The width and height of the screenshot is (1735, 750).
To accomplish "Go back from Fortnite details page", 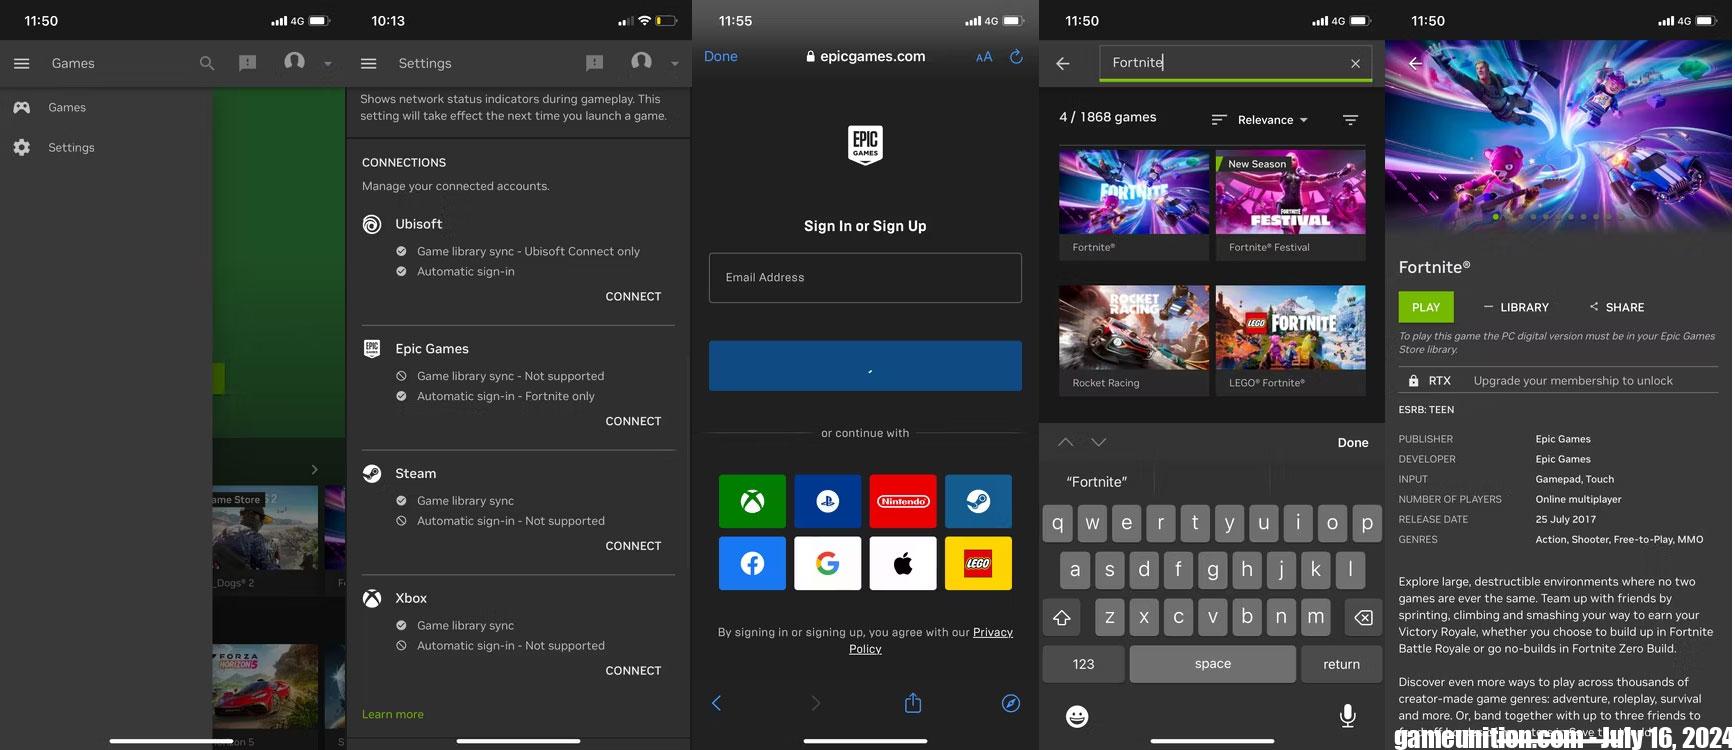I will (1415, 63).
